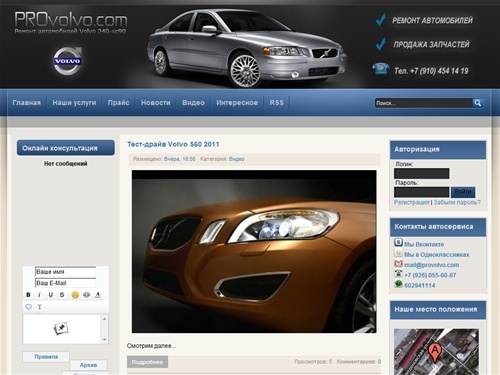Screen dimensions: 500x375
Task: Open the Мы в Одноклассниках link
Action: [x=437, y=255]
